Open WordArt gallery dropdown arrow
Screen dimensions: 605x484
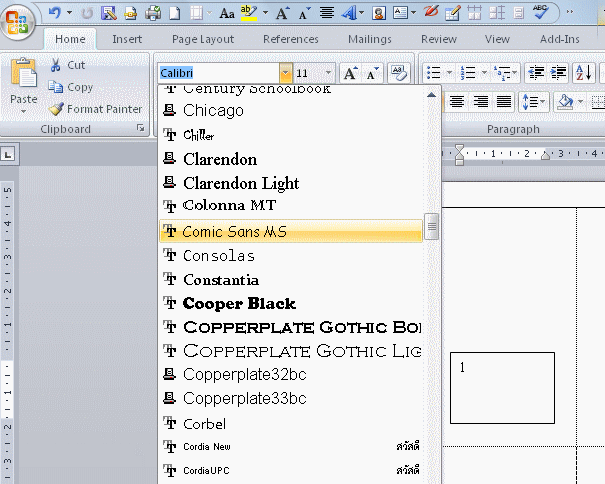(362, 13)
